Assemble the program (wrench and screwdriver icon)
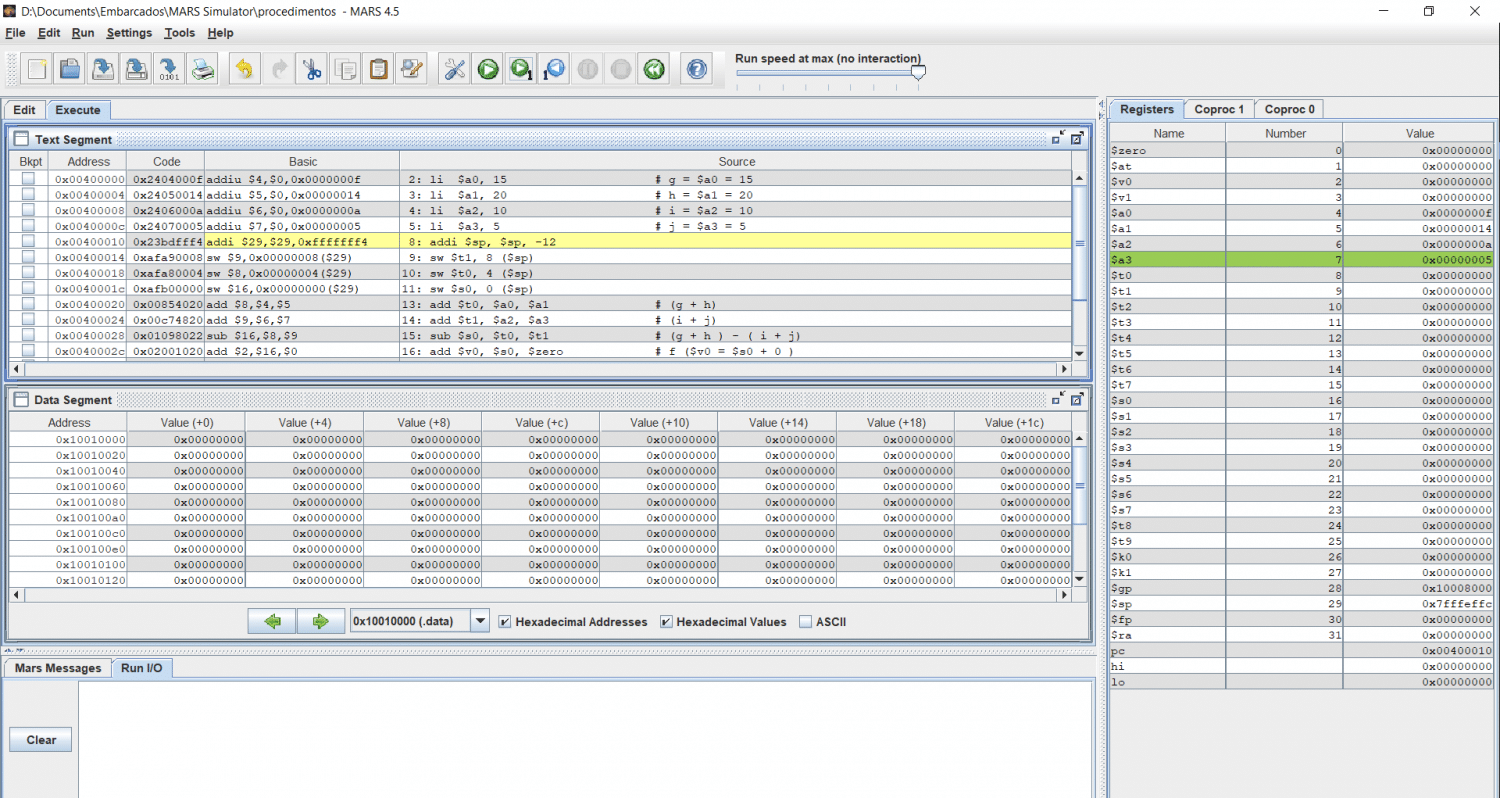This screenshot has width=1500, height=798. pos(454,69)
